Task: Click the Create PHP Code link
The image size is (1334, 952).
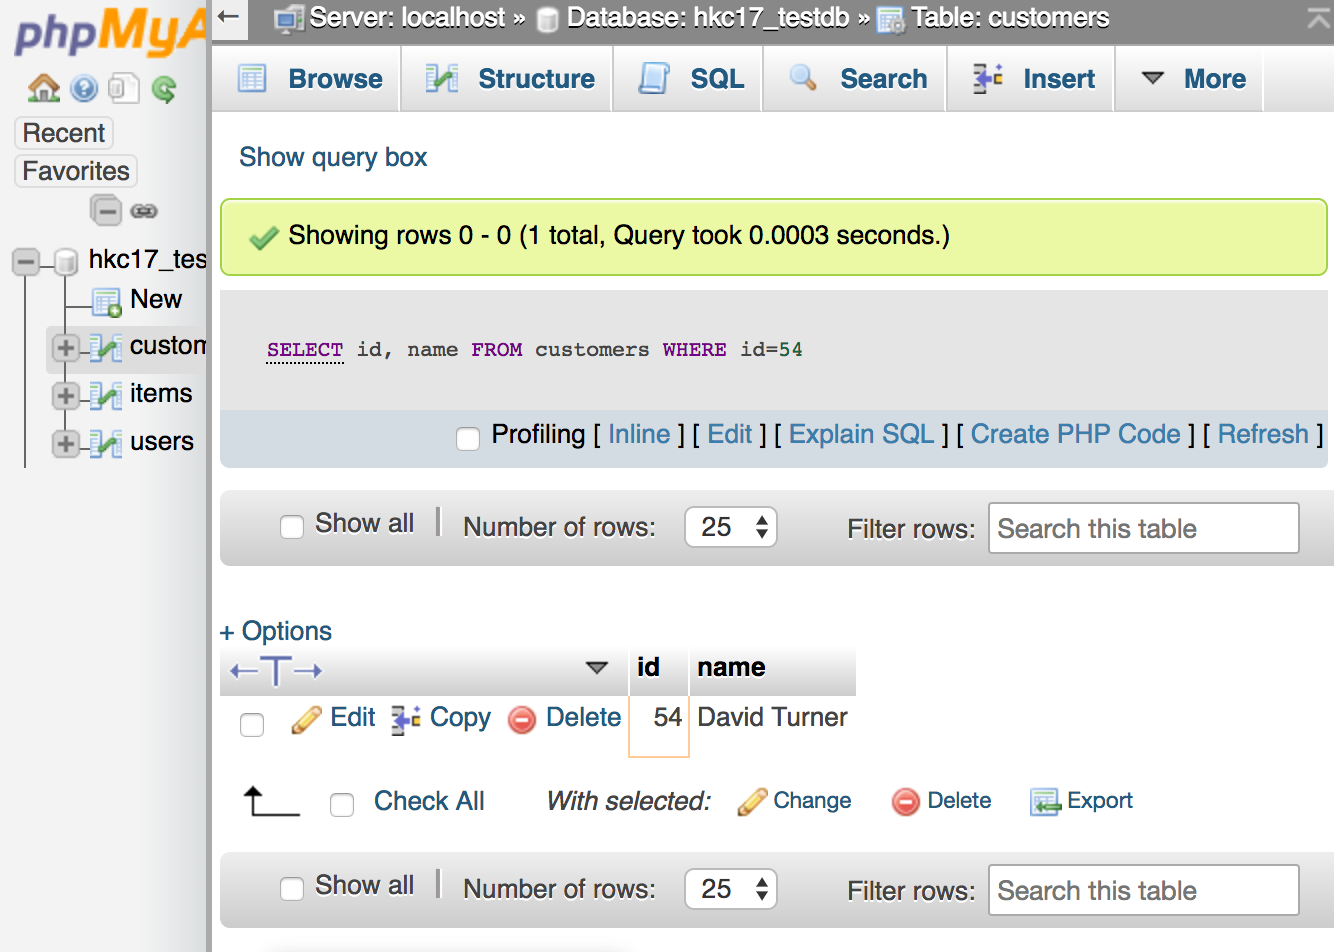Action: 1075,434
